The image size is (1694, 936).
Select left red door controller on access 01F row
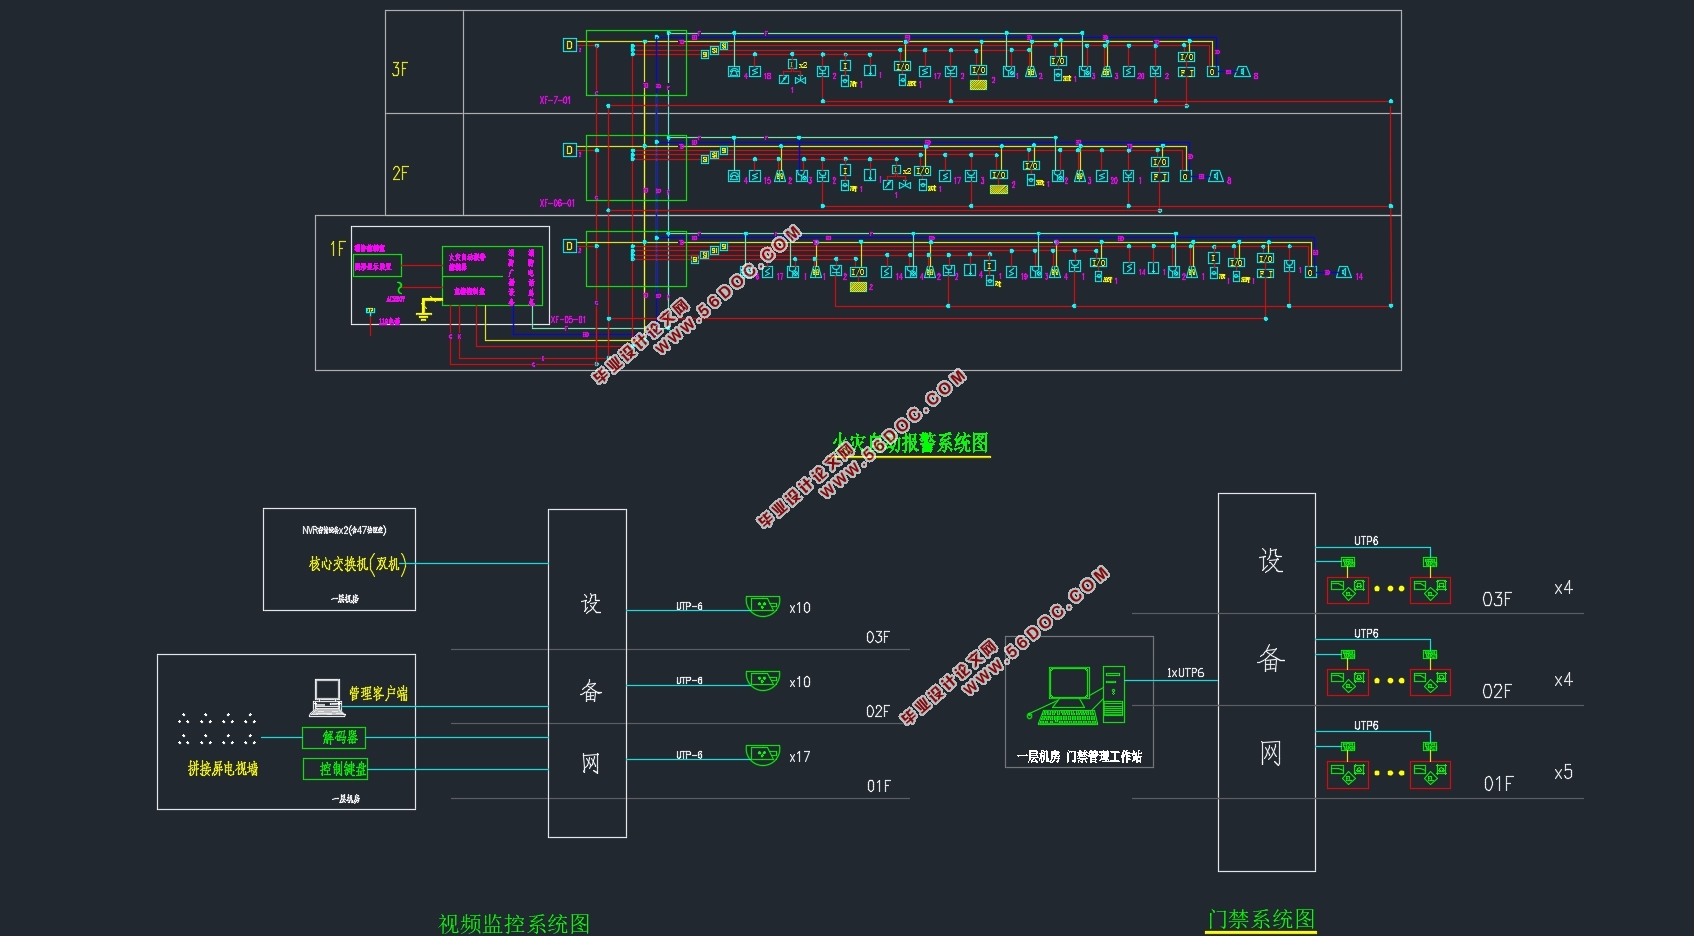[x=1347, y=775]
